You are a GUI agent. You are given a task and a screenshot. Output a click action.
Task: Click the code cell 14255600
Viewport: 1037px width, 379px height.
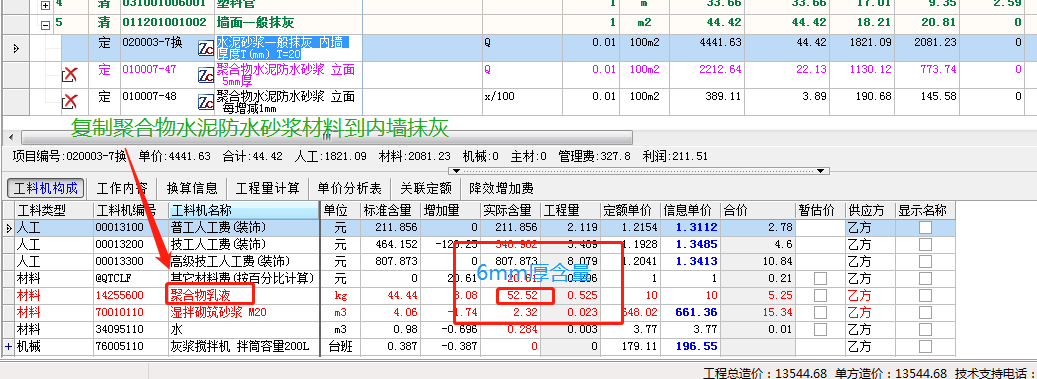click(x=130, y=295)
